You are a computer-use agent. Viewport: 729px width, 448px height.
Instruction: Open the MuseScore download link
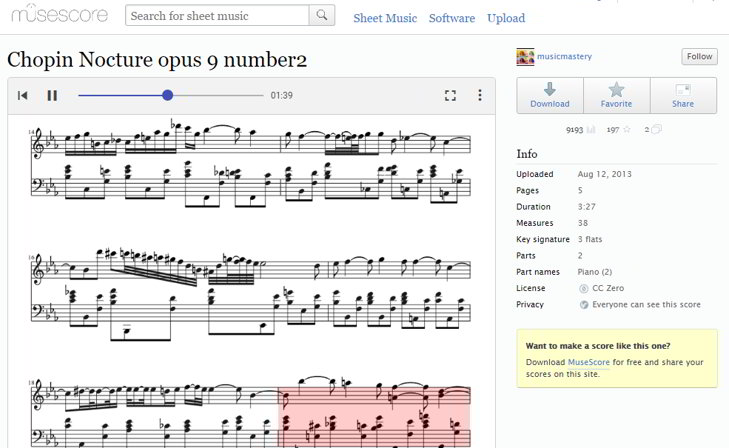pos(589,362)
